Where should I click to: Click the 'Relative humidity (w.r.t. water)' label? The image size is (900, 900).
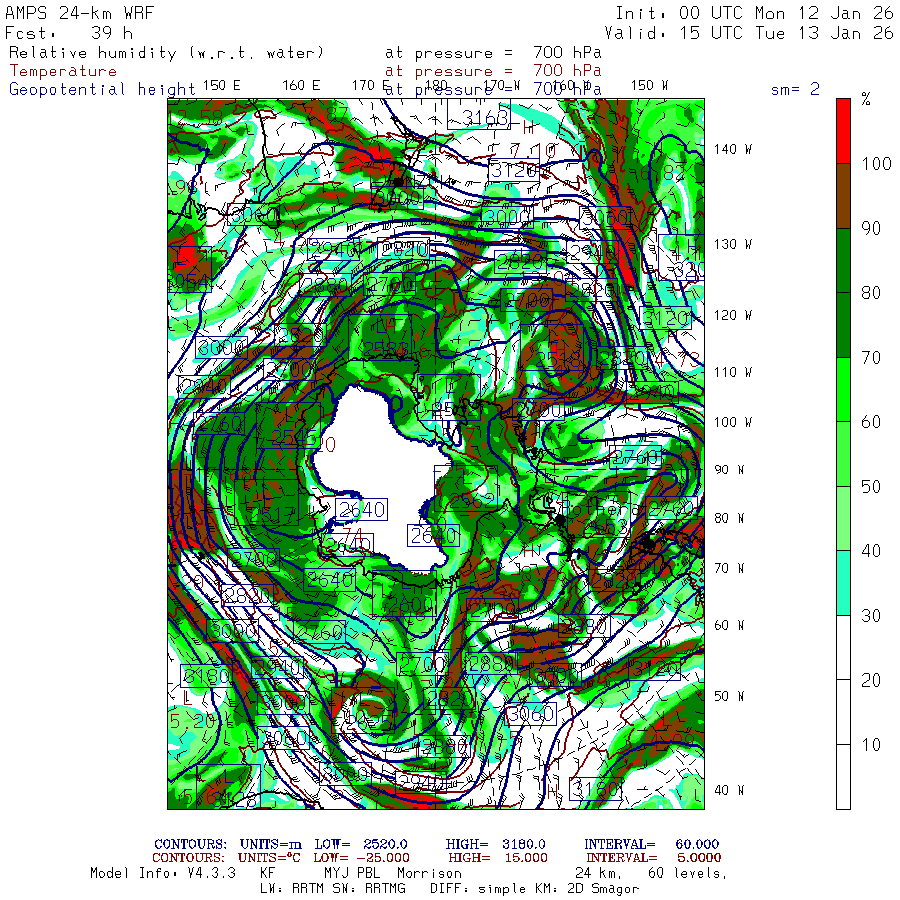pos(166,53)
